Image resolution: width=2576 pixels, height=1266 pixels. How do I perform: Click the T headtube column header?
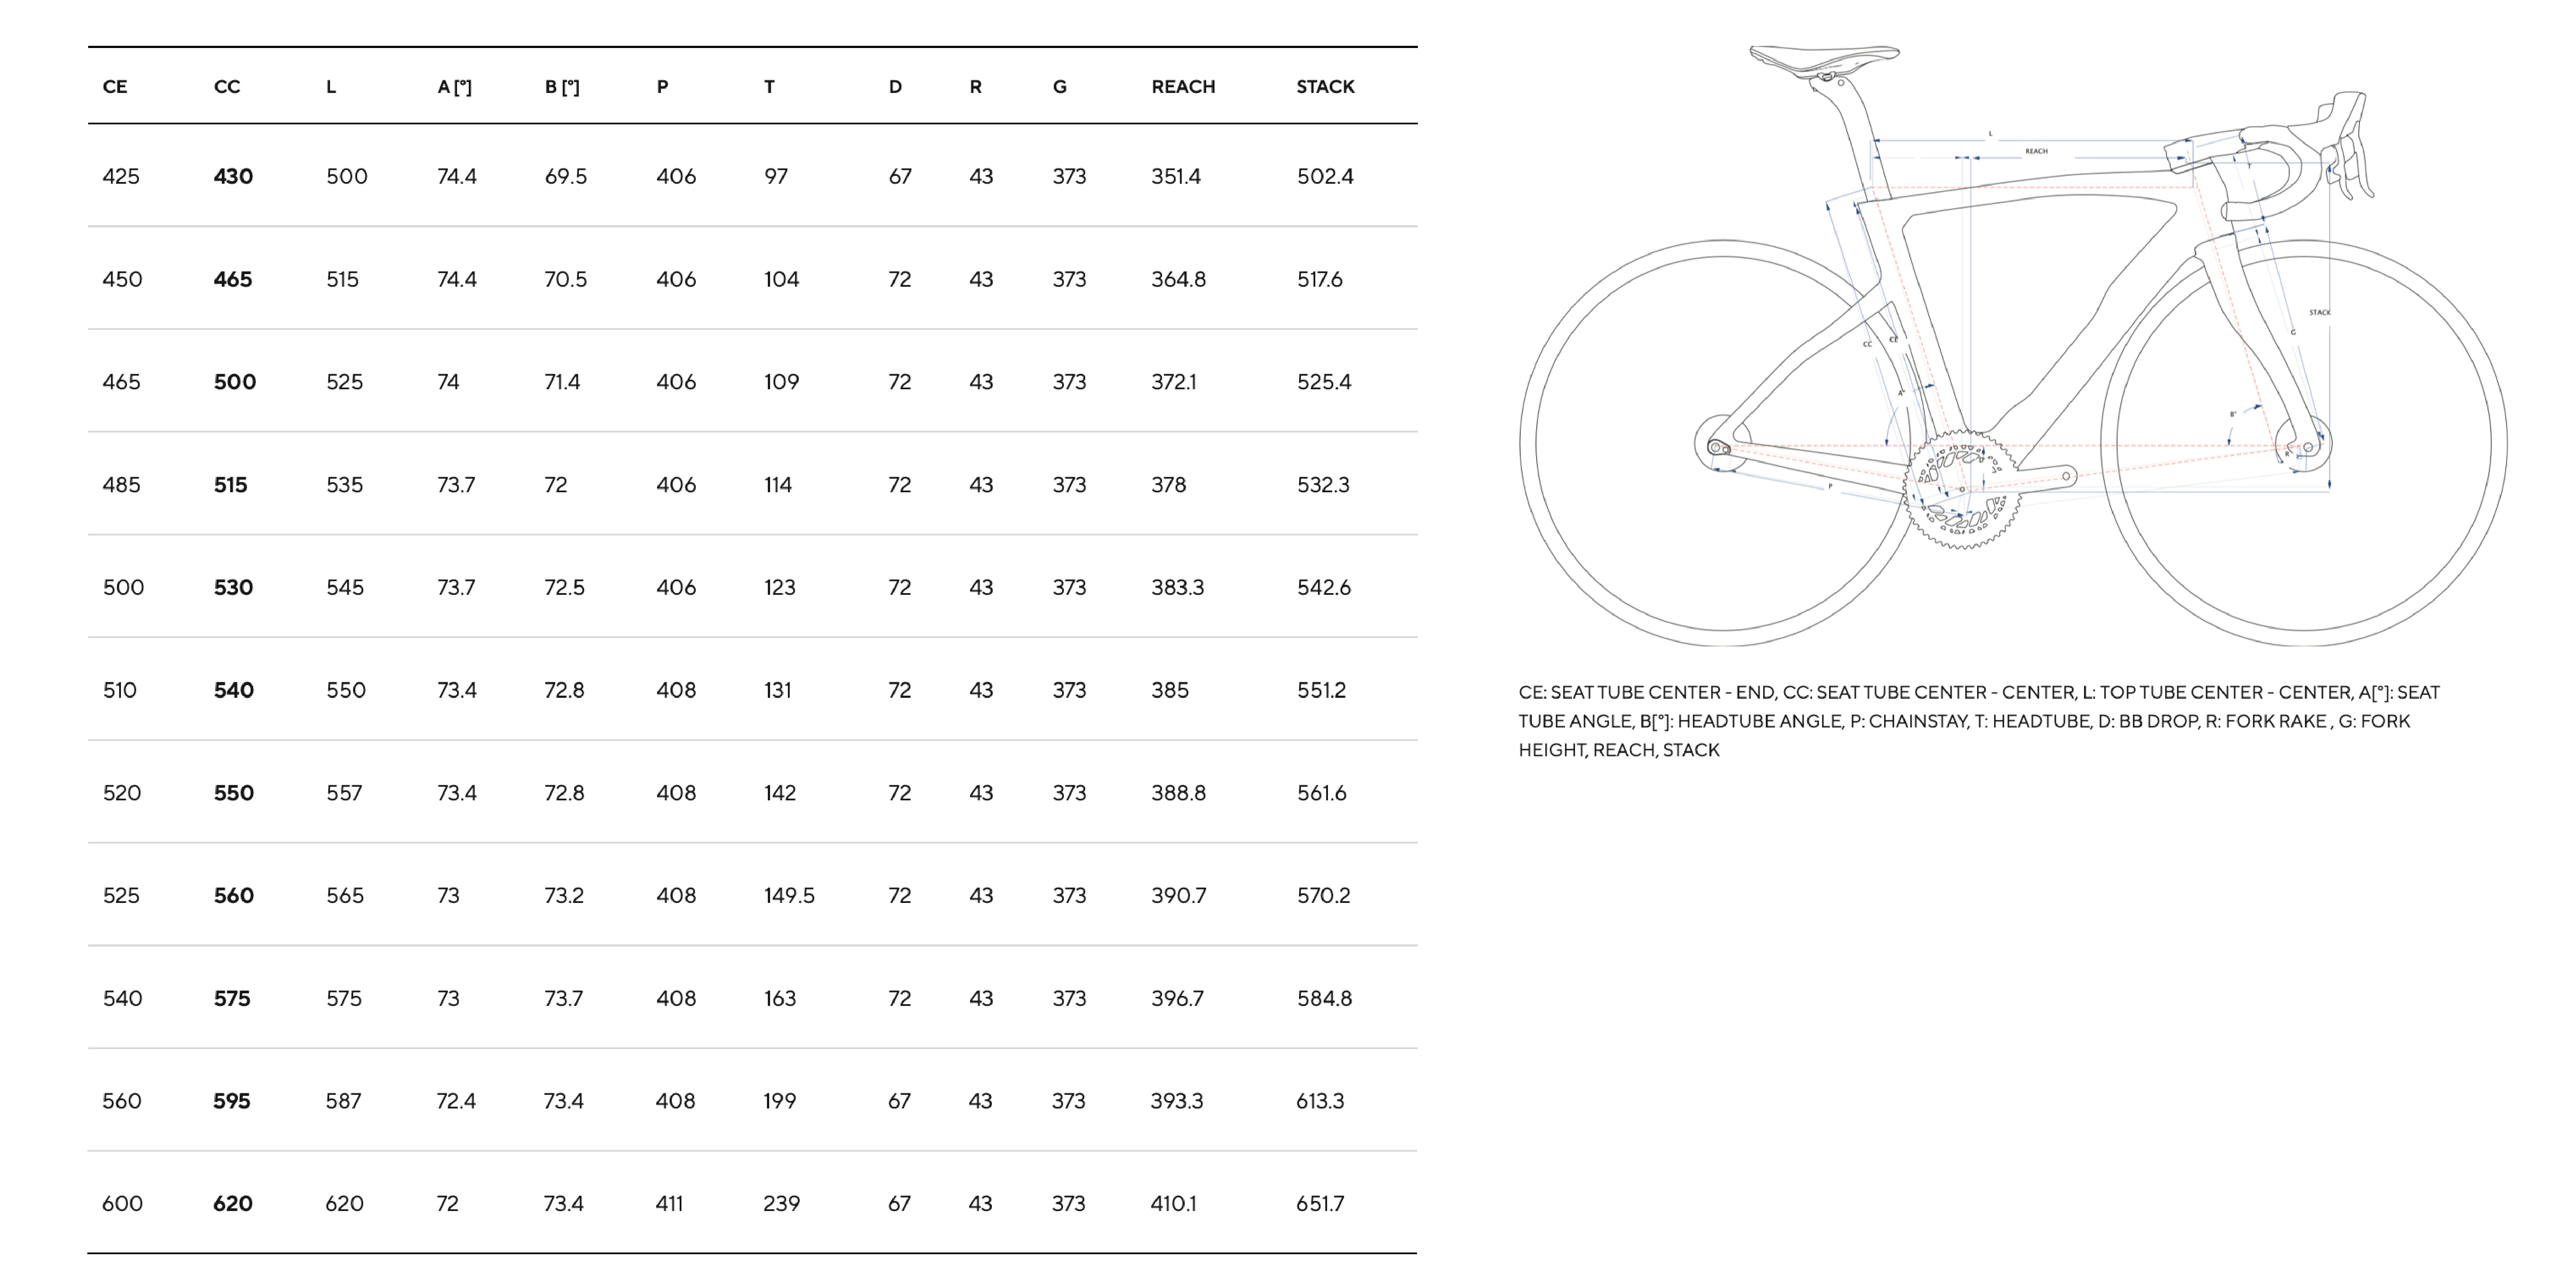pyautogui.click(x=769, y=87)
